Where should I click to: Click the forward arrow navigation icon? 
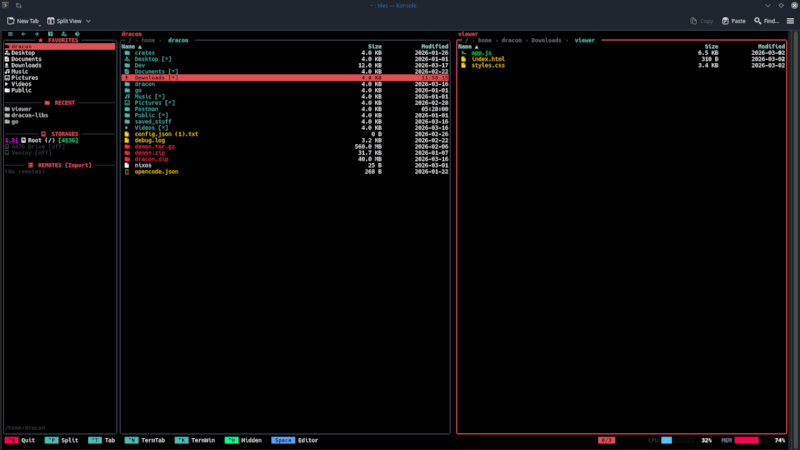(x=37, y=34)
